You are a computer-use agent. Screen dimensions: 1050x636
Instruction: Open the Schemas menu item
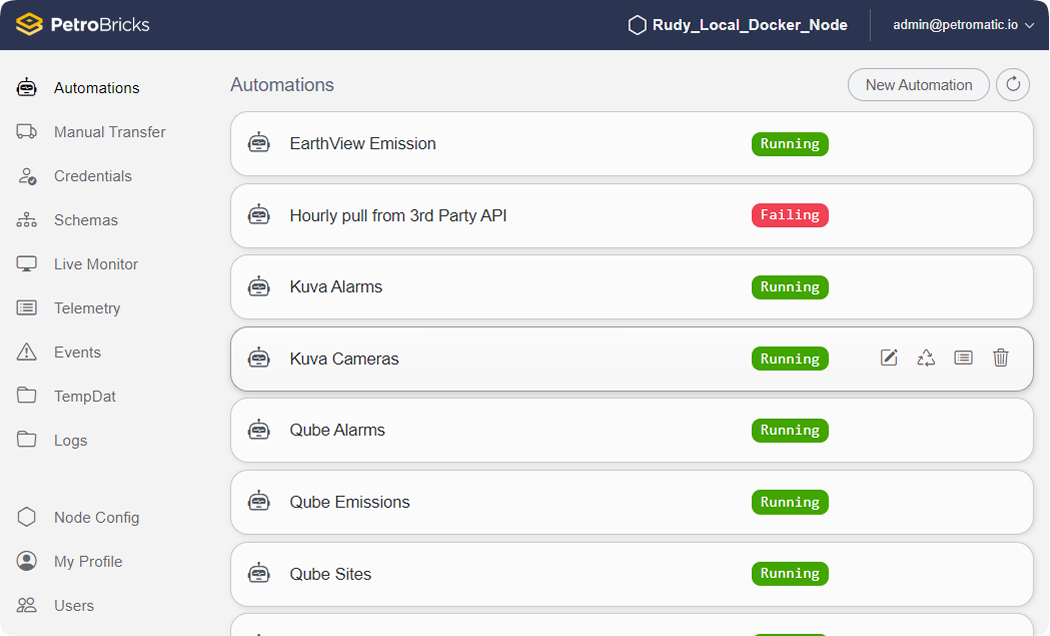point(86,220)
